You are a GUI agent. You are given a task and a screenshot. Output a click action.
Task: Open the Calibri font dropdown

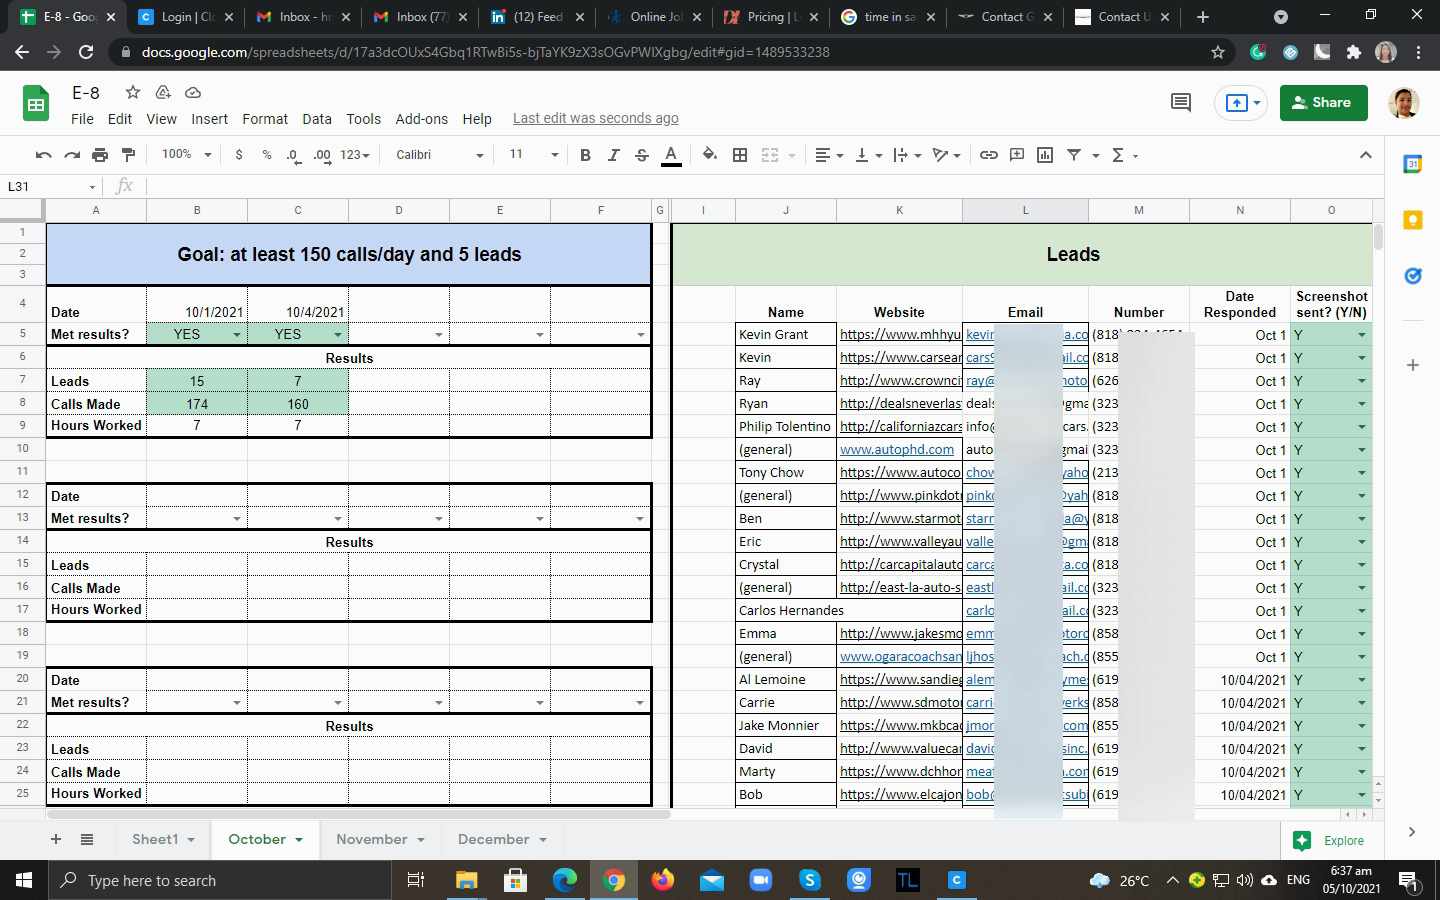[439, 155]
